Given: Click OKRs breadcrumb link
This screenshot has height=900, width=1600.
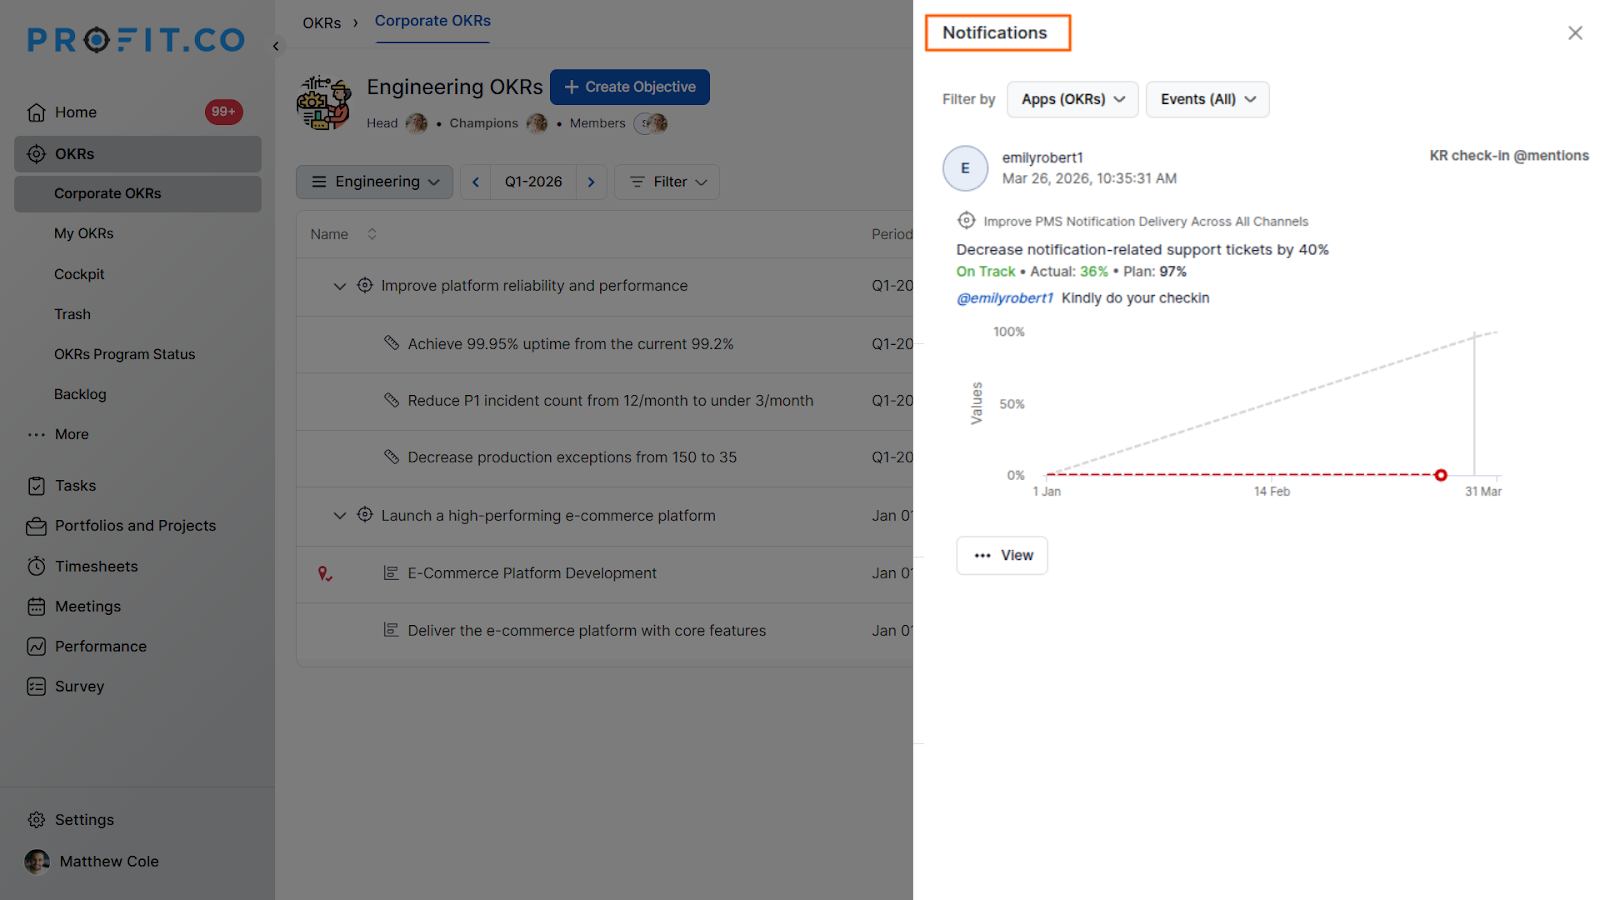Looking at the screenshot, I should pos(322,22).
